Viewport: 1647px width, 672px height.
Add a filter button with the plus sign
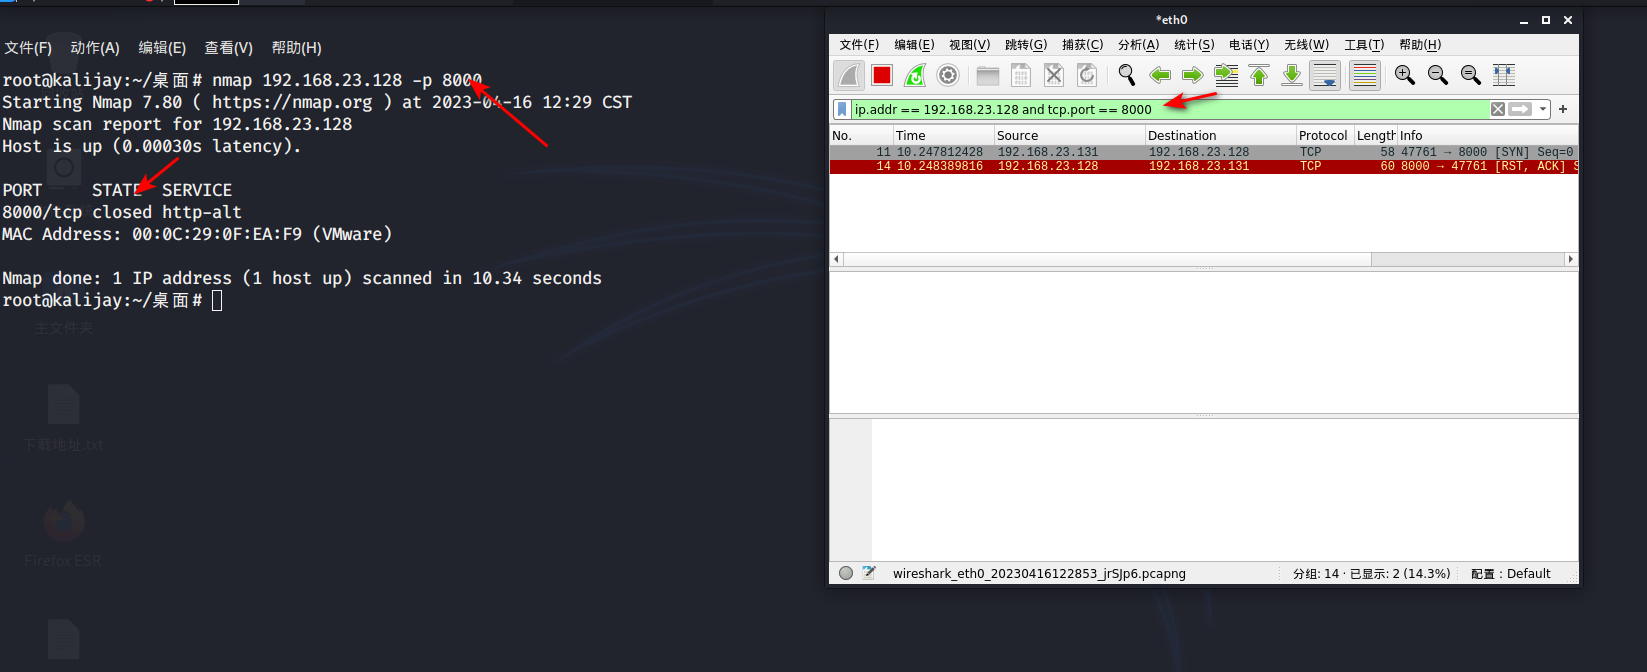point(1563,109)
